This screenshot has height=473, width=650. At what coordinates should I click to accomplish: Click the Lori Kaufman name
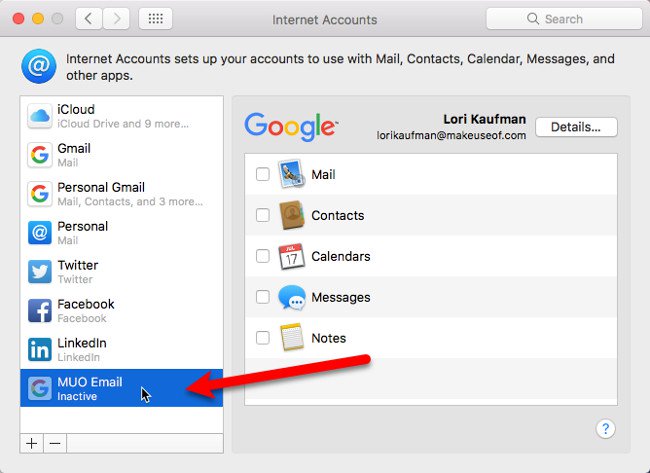pos(485,119)
